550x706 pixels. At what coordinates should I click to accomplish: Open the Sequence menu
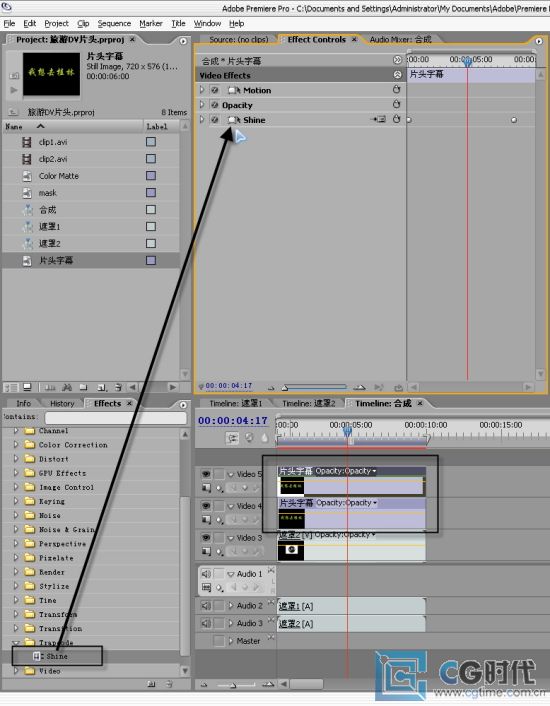pos(114,23)
